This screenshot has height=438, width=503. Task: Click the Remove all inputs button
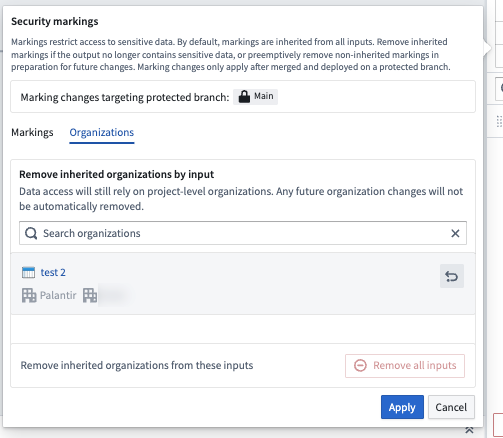(x=405, y=366)
